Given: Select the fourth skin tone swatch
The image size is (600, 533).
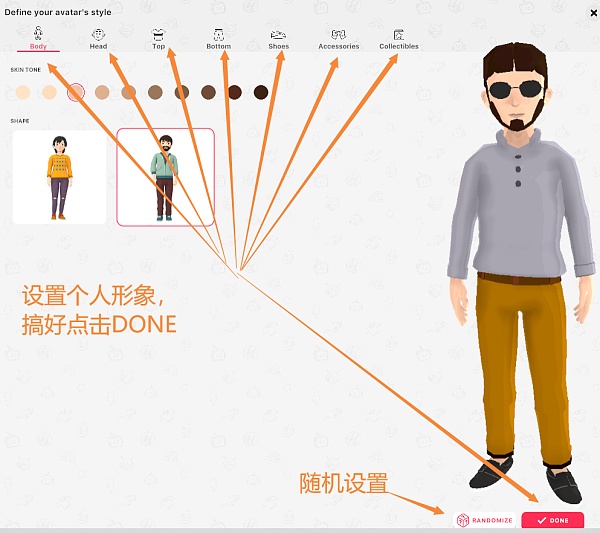Looking at the screenshot, I should point(102,92).
